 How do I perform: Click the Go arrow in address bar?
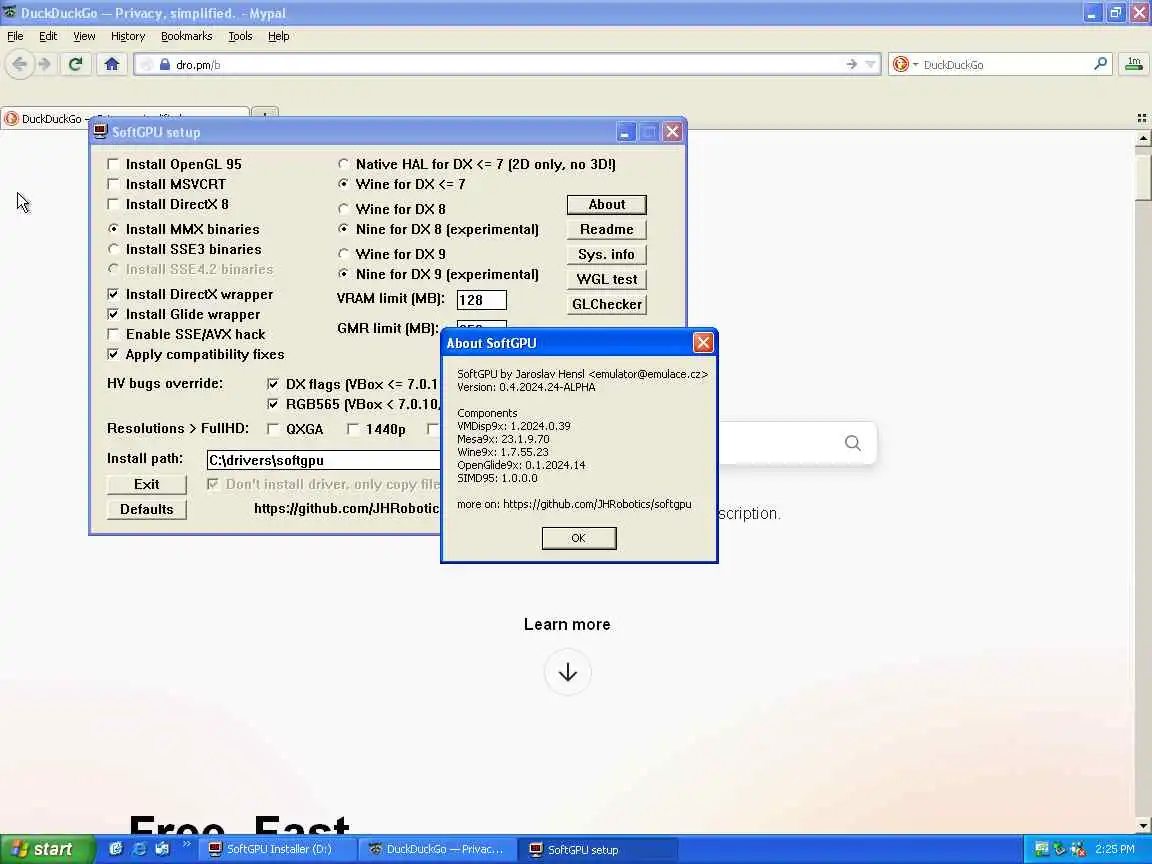pos(852,65)
